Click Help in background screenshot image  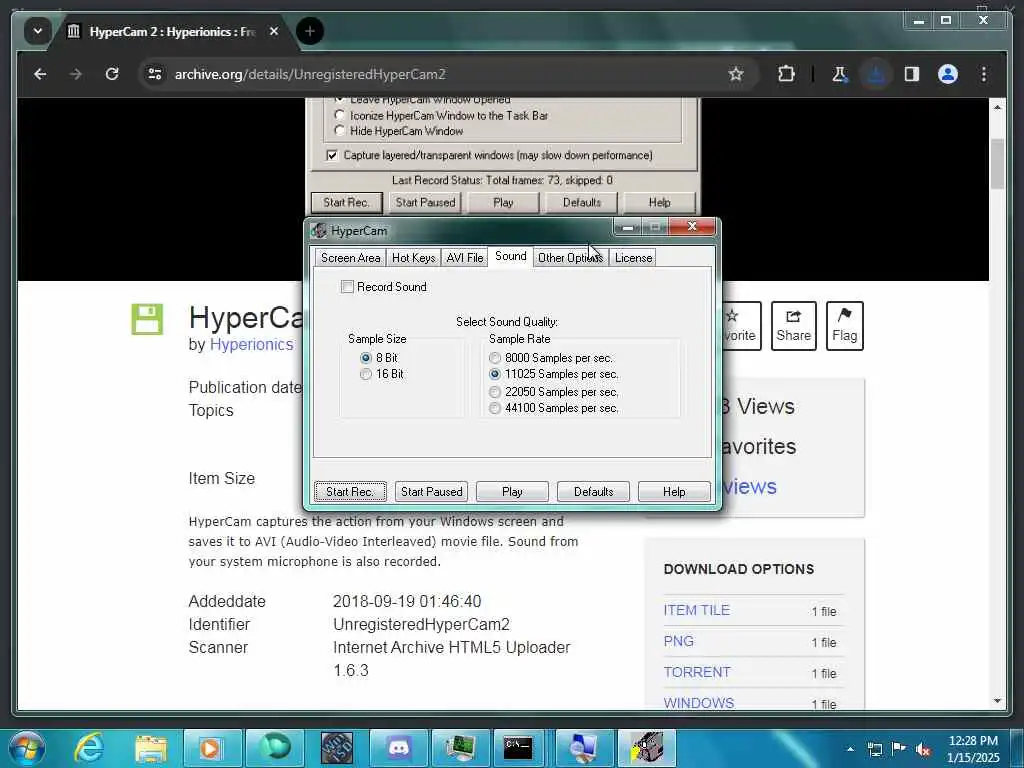(x=659, y=202)
